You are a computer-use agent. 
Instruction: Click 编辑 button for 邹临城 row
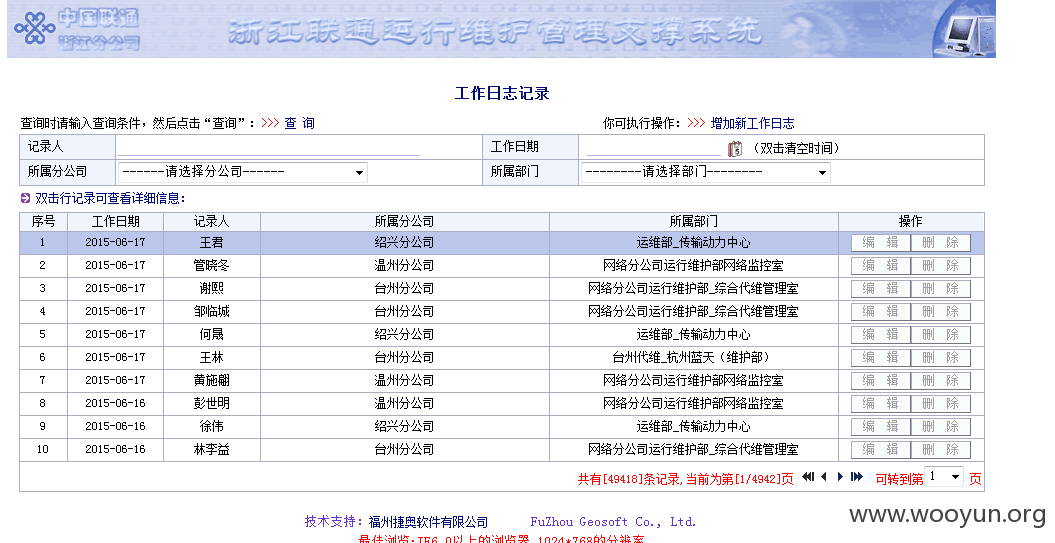coord(881,312)
